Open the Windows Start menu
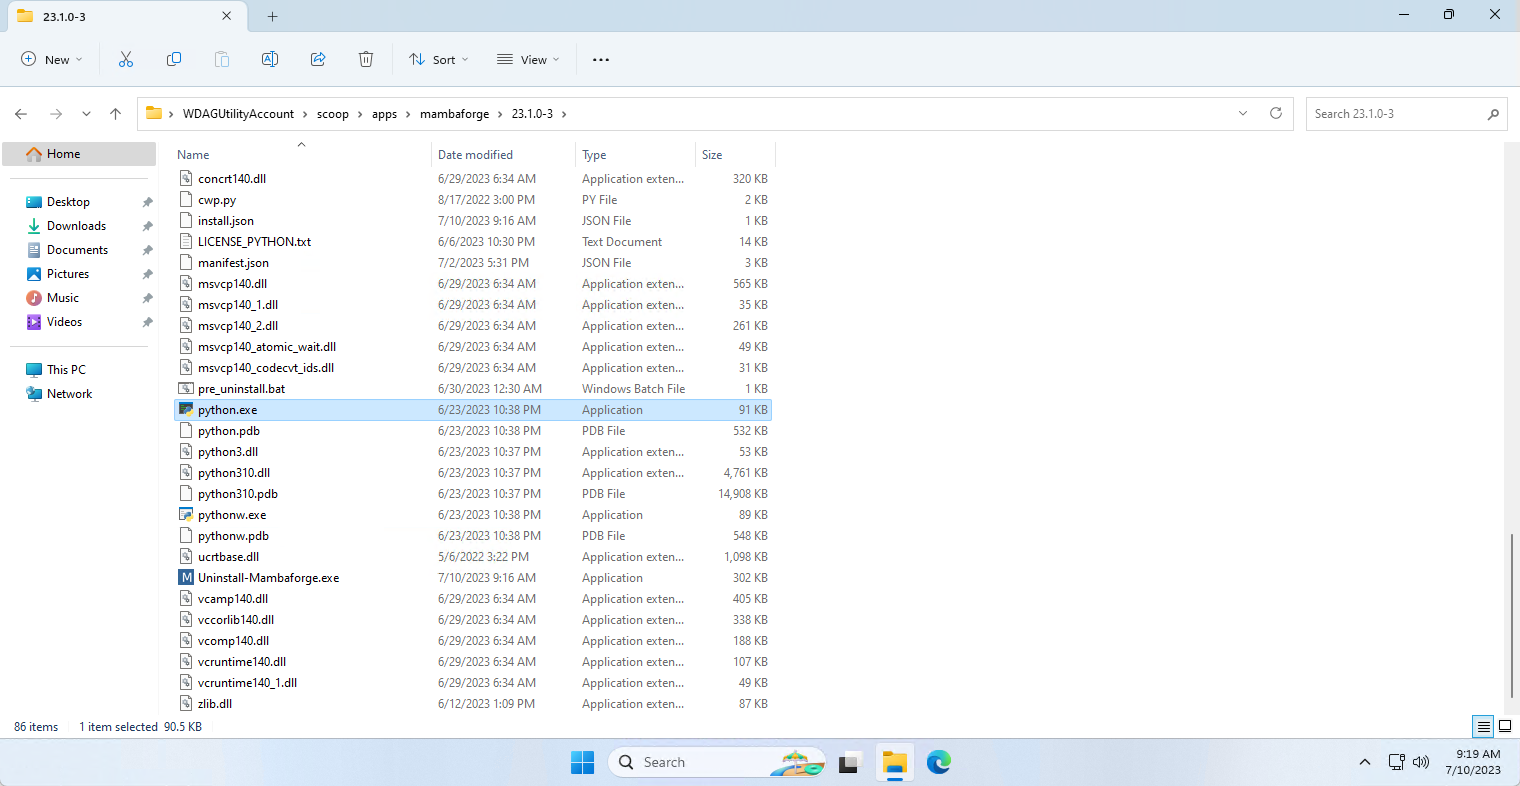 click(582, 762)
